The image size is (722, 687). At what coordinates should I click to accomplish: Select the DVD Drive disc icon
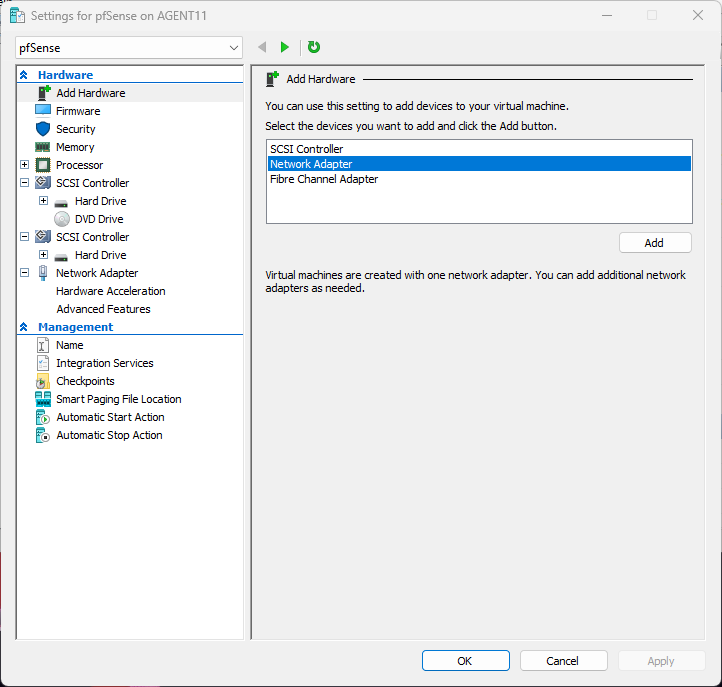(x=62, y=219)
